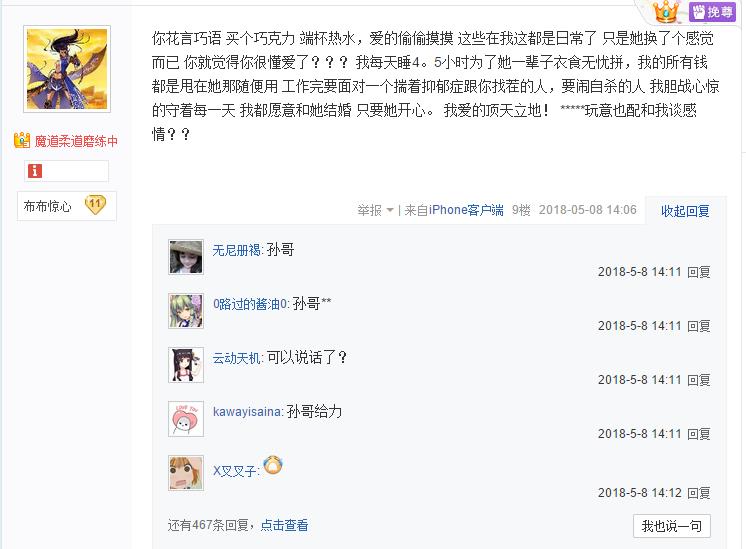Click the red badge icon under the username
Viewport: 746px width, 549px height.
coord(36,171)
